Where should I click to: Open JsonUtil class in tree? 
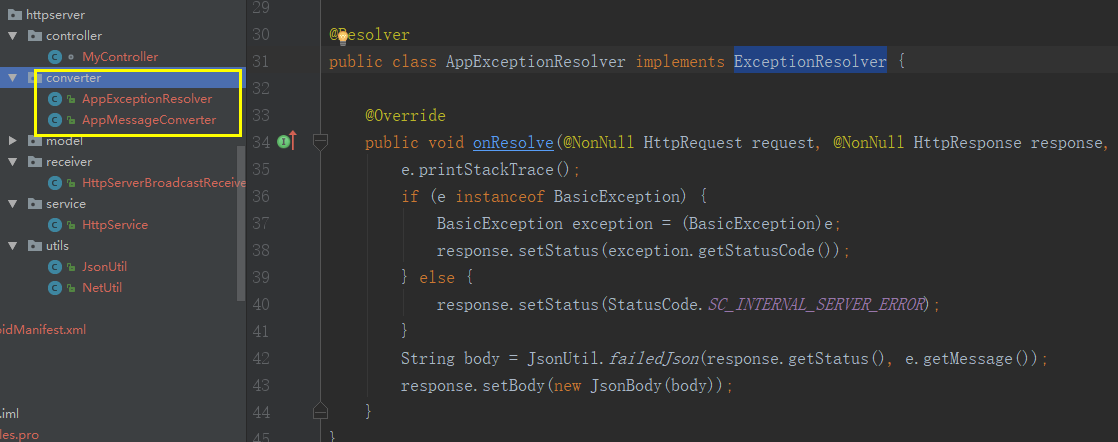(x=104, y=267)
